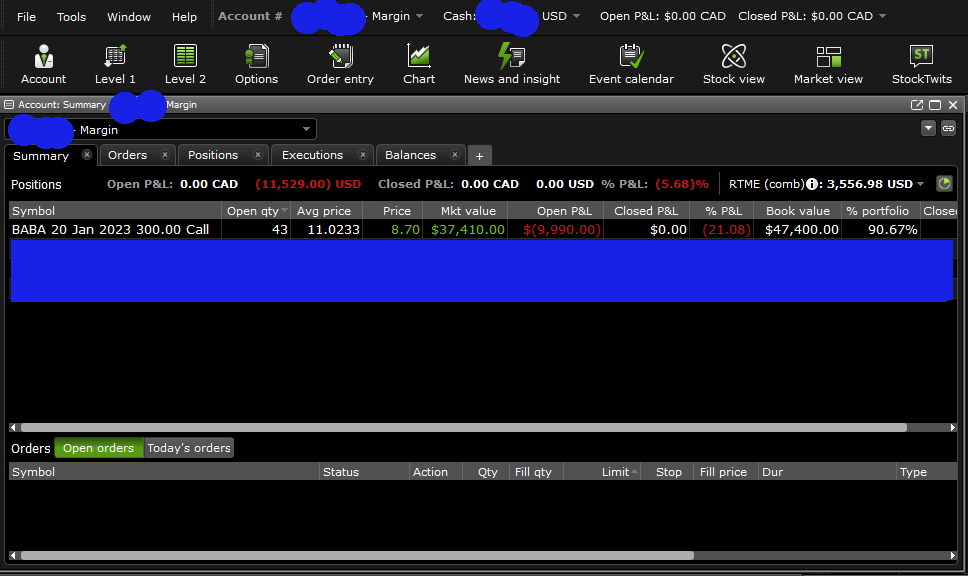Image resolution: width=968 pixels, height=576 pixels.
Task: Open a new Chart window
Action: pos(419,63)
